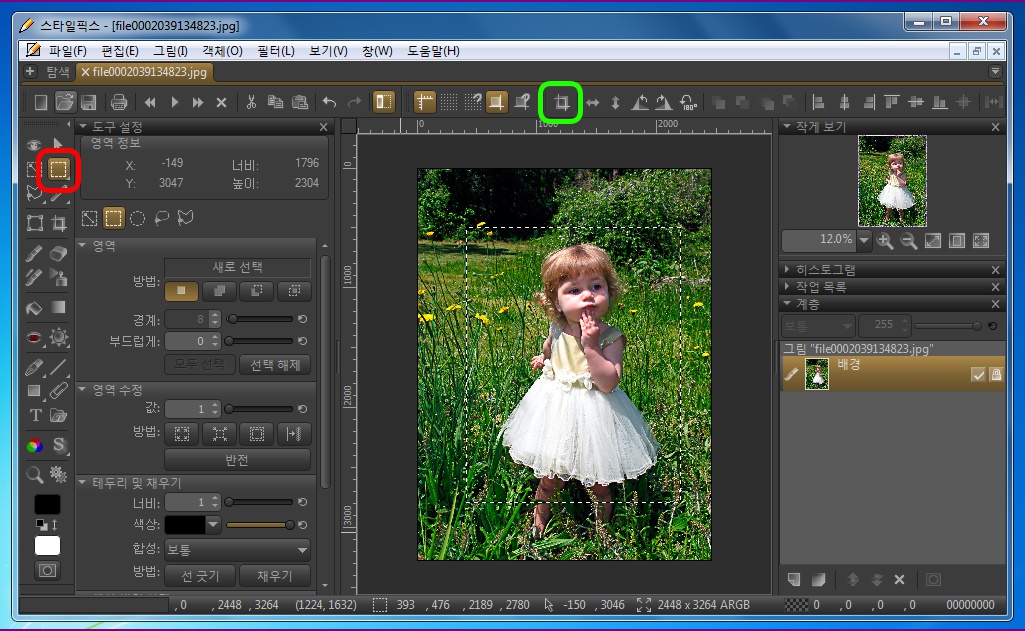Open the 색상 color dropdown arrow
1025x631 pixels.
[212, 524]
